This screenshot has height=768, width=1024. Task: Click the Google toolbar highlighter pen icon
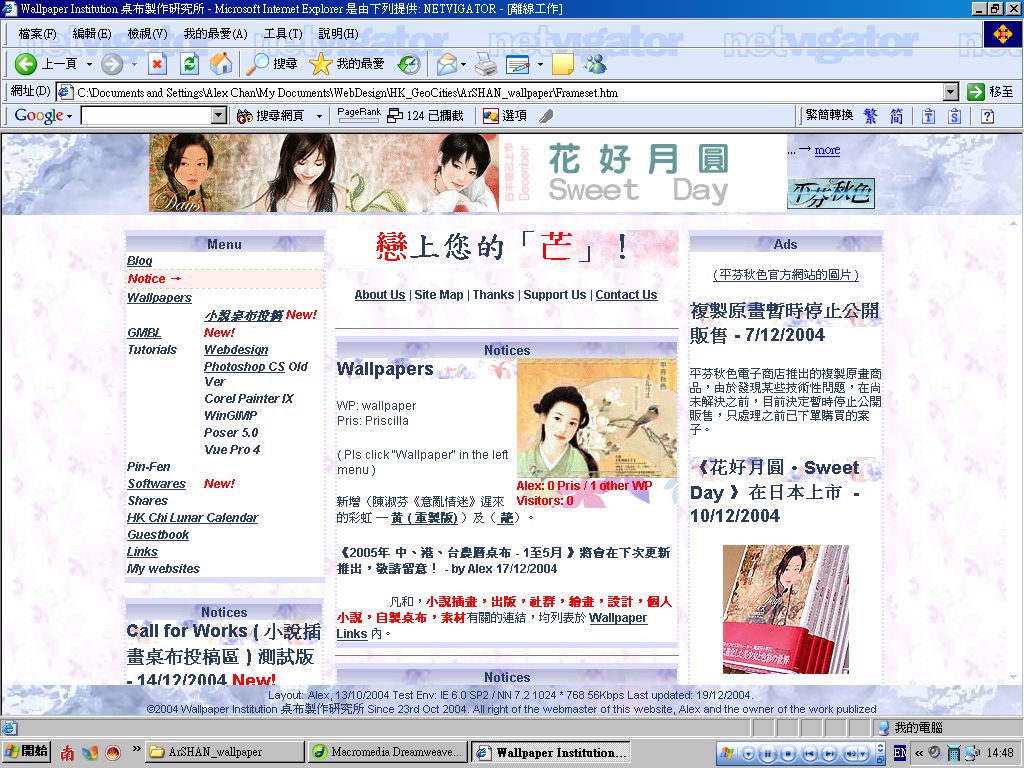click(x=546, y=116)
